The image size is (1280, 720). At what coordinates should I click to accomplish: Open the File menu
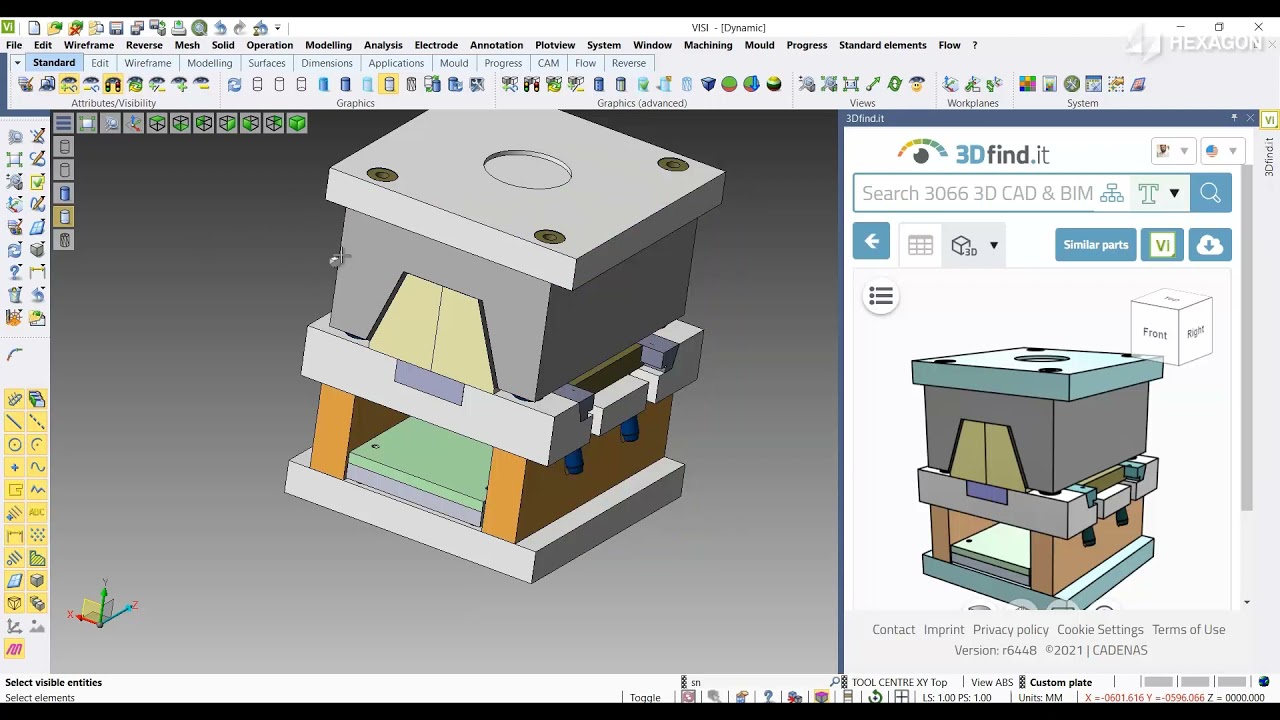pos(14,45)
